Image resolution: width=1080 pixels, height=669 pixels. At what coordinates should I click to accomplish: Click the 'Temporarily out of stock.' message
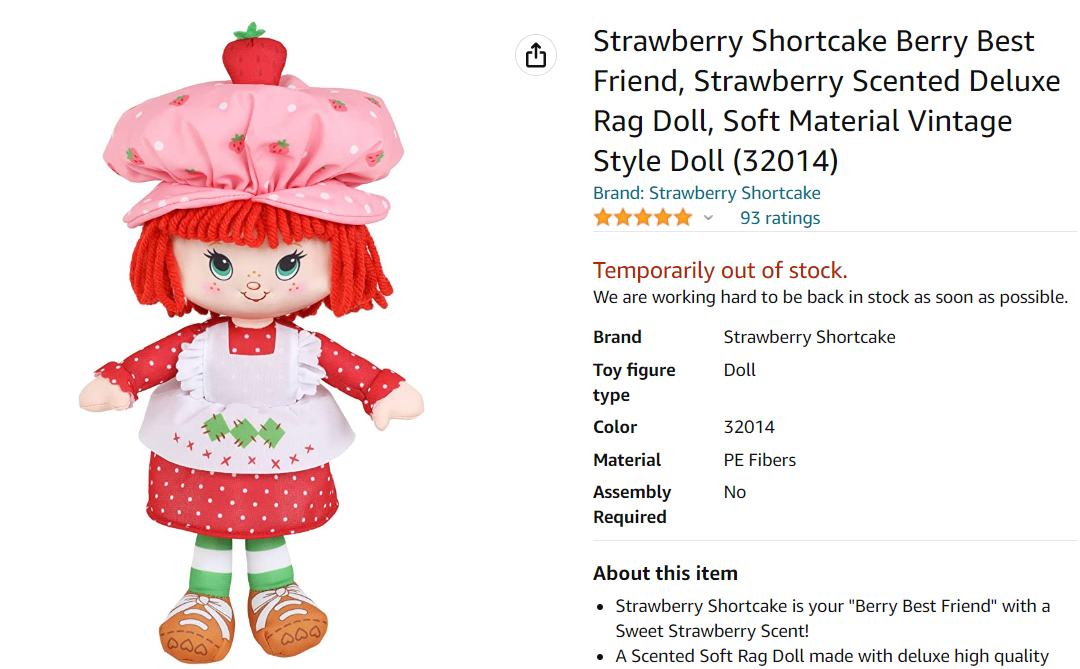[720, 270]
